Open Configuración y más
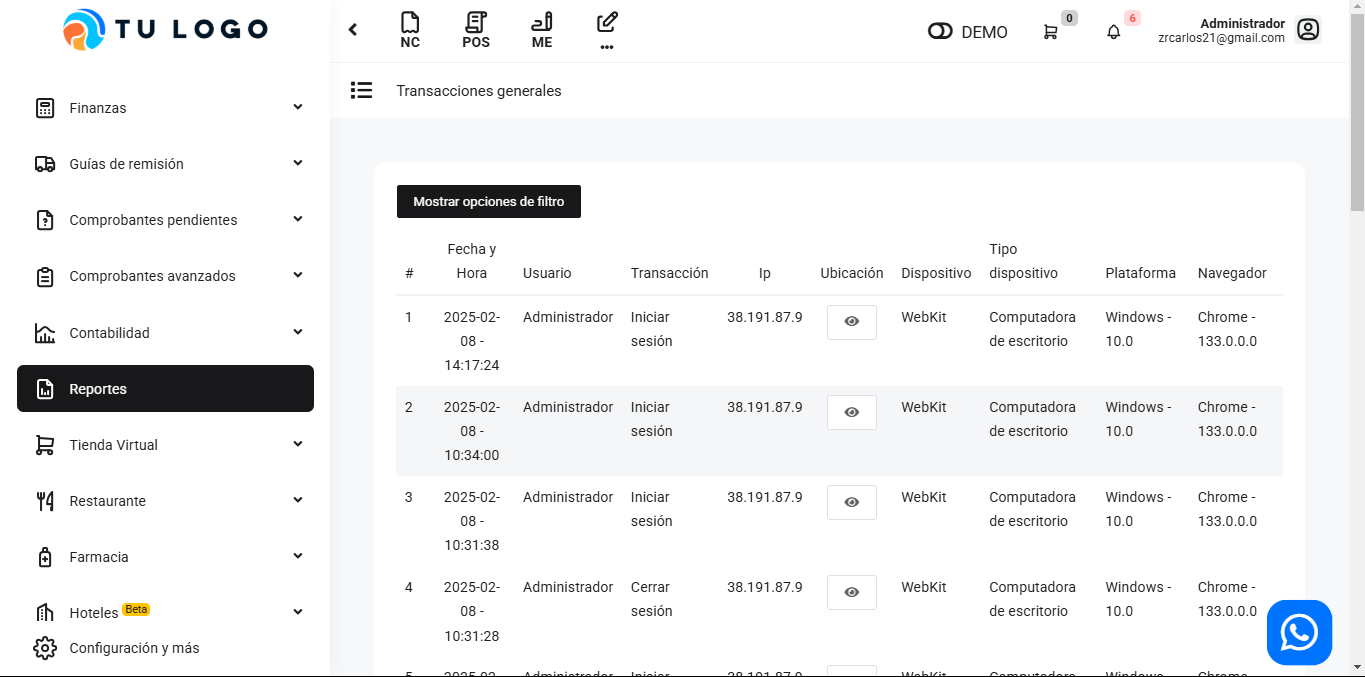 coord(134,648)
